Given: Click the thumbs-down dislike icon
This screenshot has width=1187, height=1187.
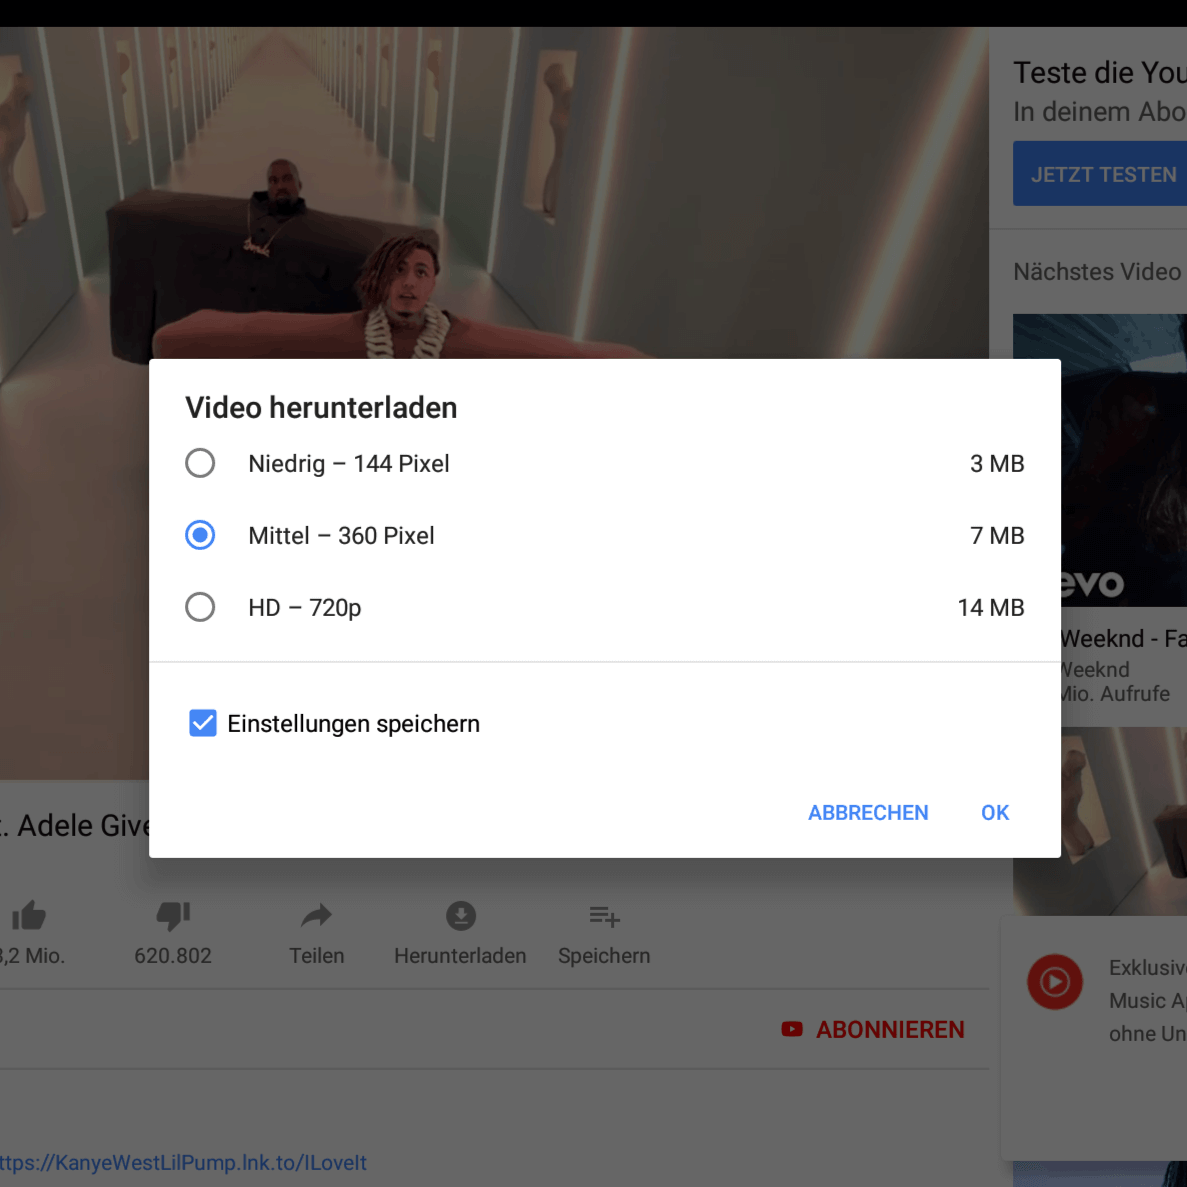Looking at the screenshot, I should pyautogui.click(x=173, y=916).
